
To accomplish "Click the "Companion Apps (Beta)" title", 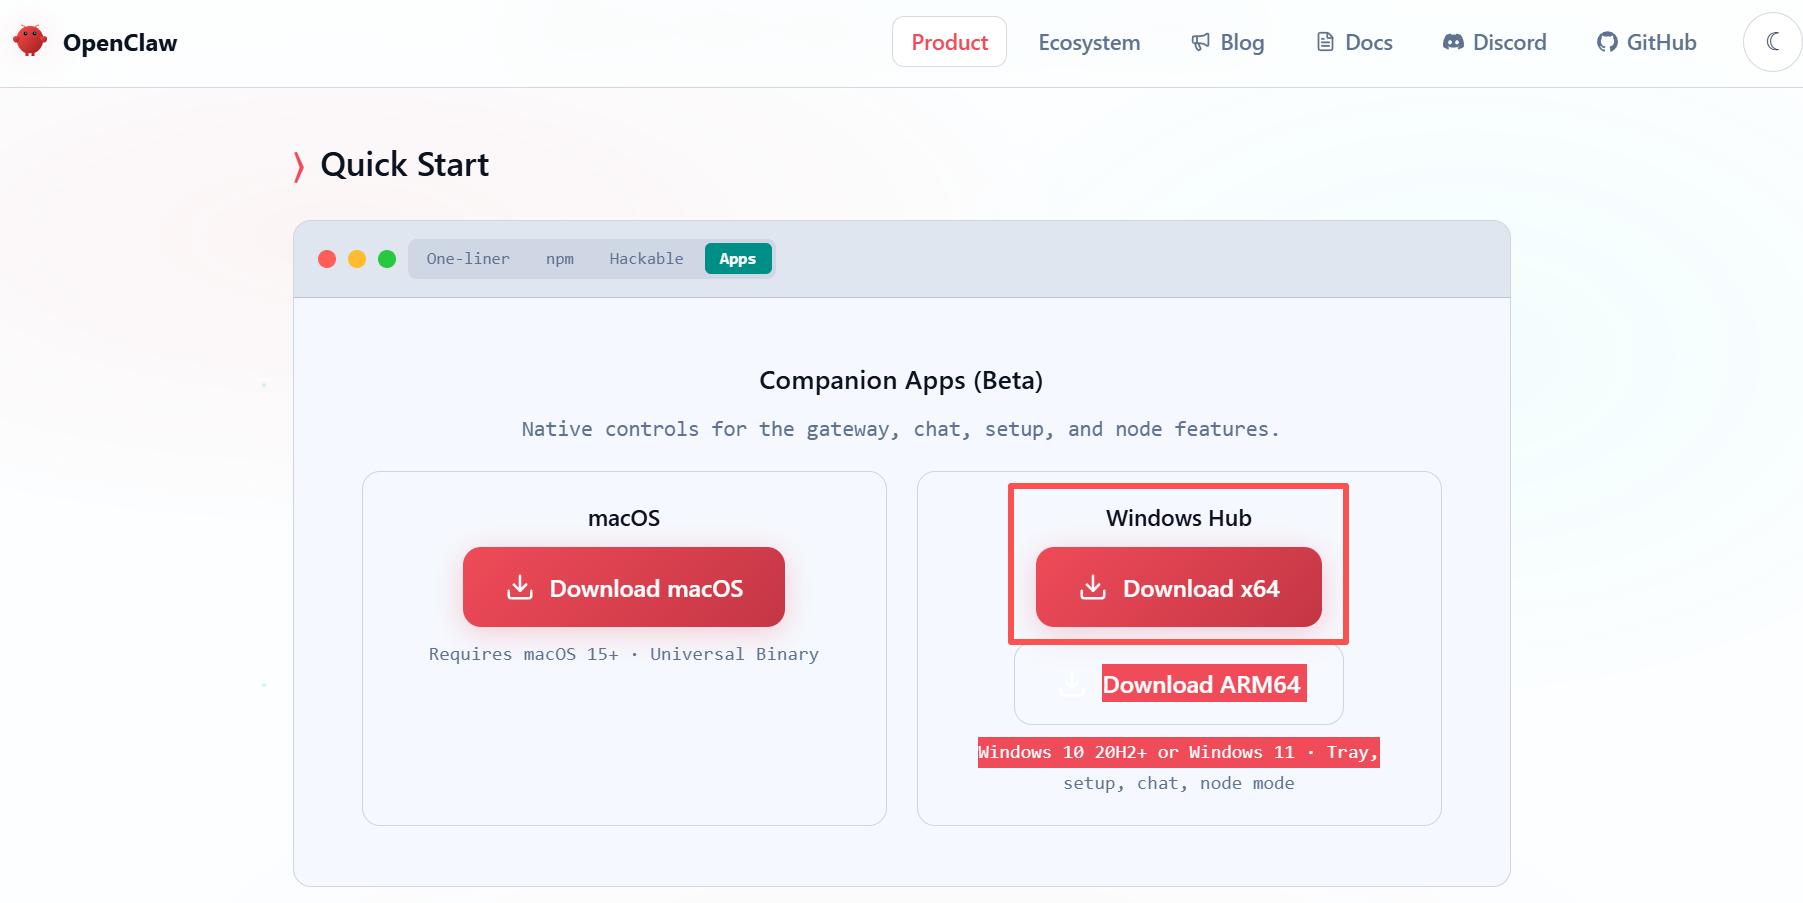I will [901, 381].
